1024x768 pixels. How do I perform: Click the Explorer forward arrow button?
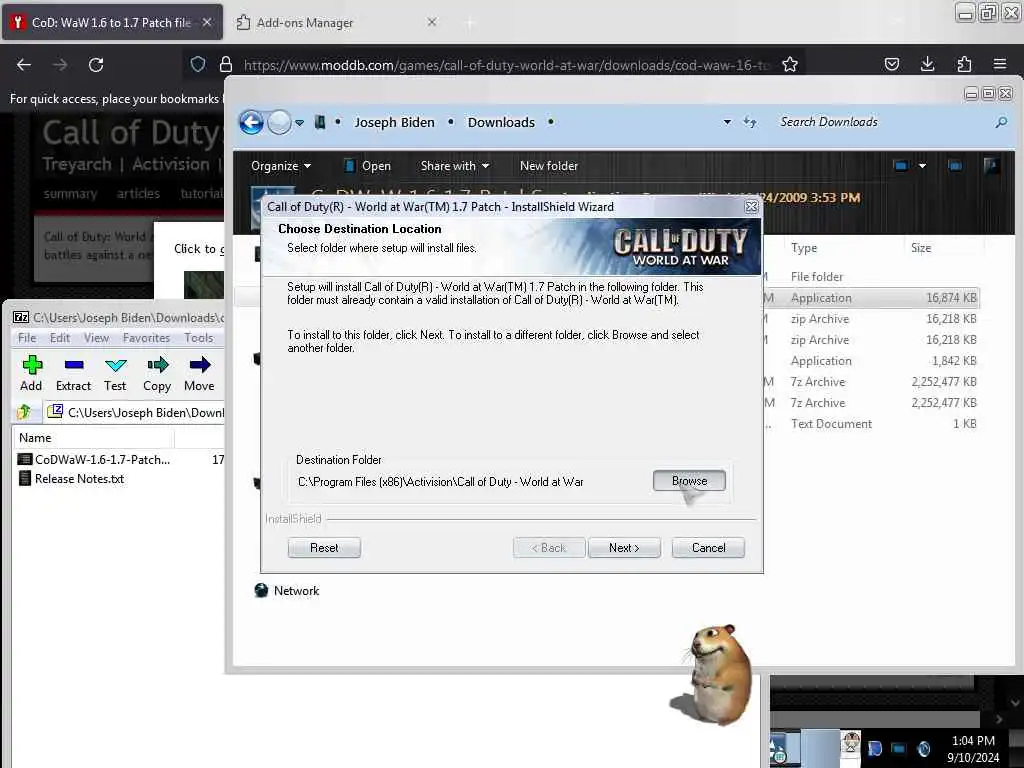tap(280, 122)
